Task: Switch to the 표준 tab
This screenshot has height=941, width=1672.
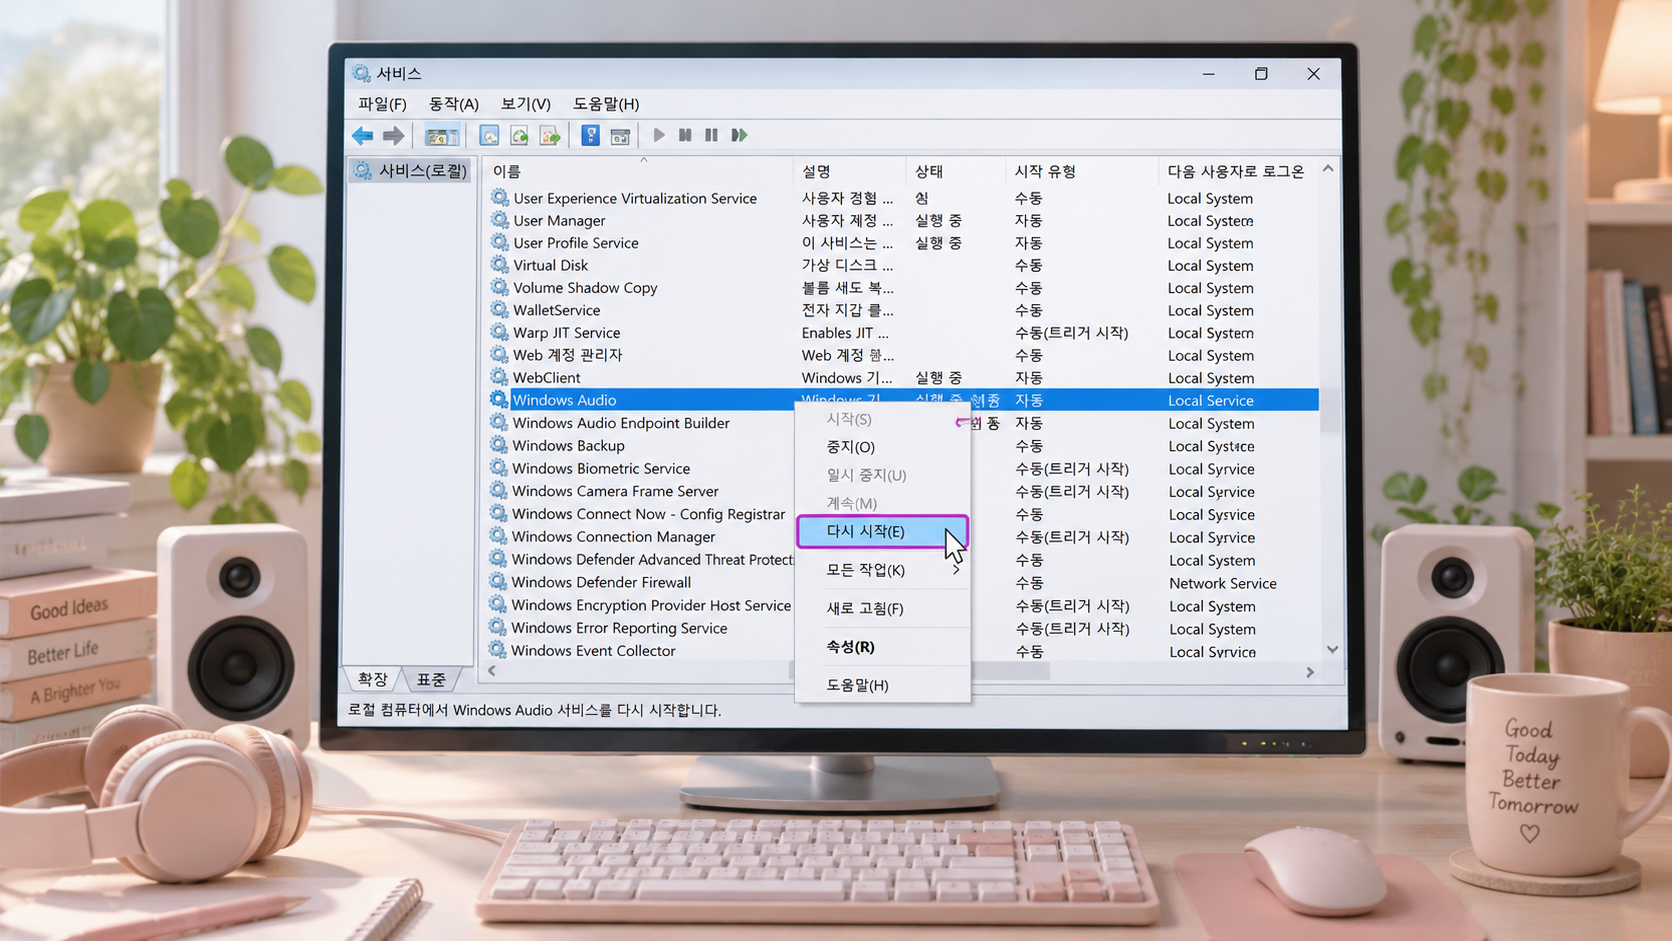Action: pyautogui.click(x=431, y=679)
